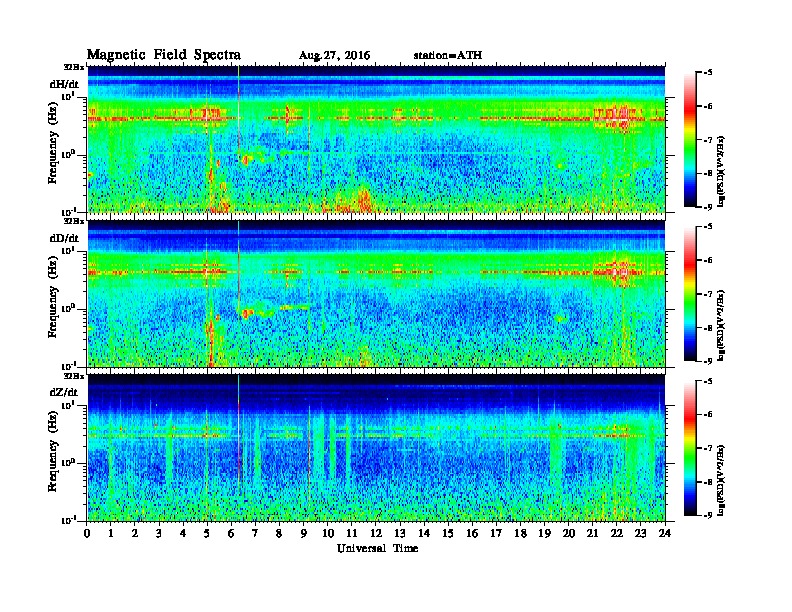Click hour "12" on the Universal Time axis

tap(376, 533)
